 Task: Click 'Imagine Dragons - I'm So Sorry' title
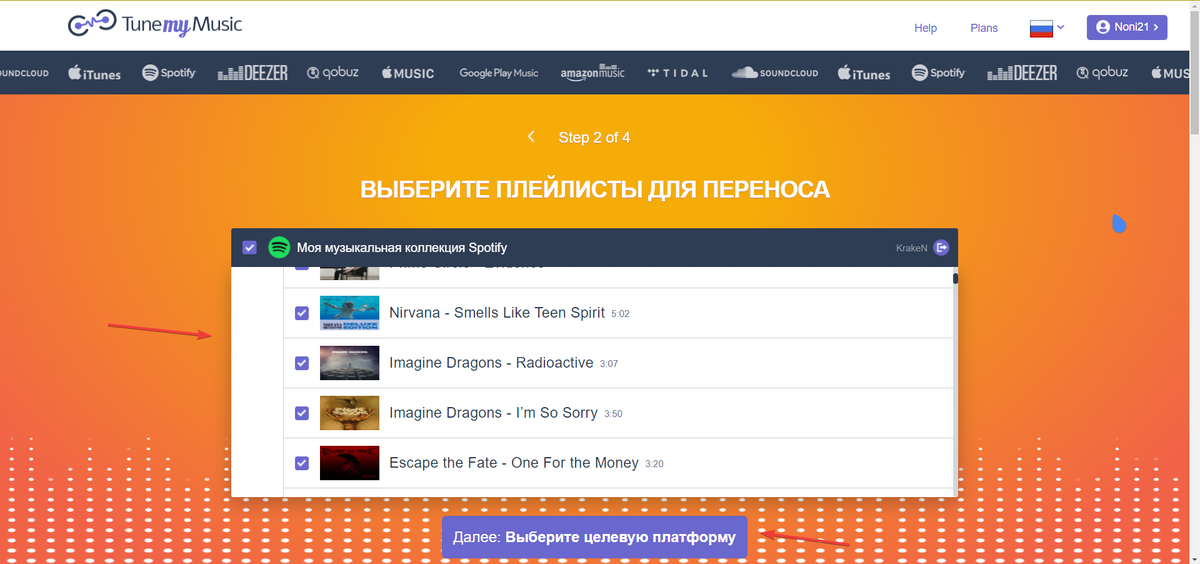coord(493,413)
